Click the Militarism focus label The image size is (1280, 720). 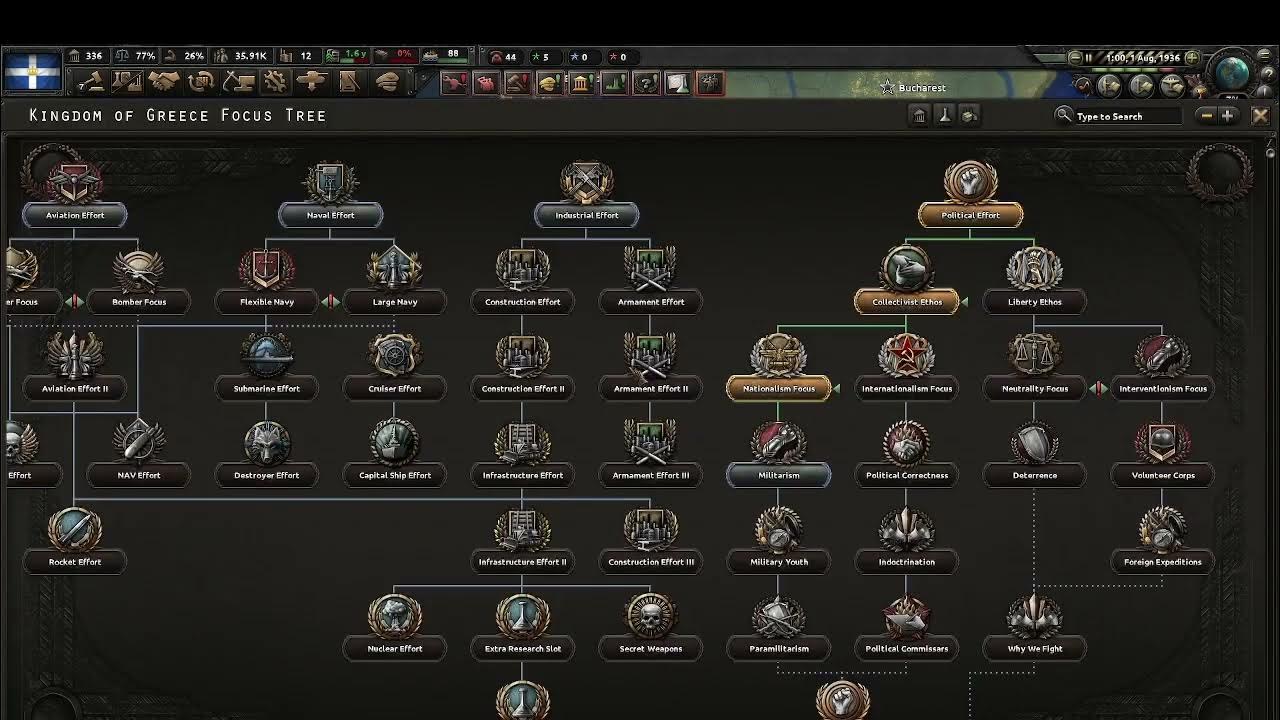(x=778, y=476)
